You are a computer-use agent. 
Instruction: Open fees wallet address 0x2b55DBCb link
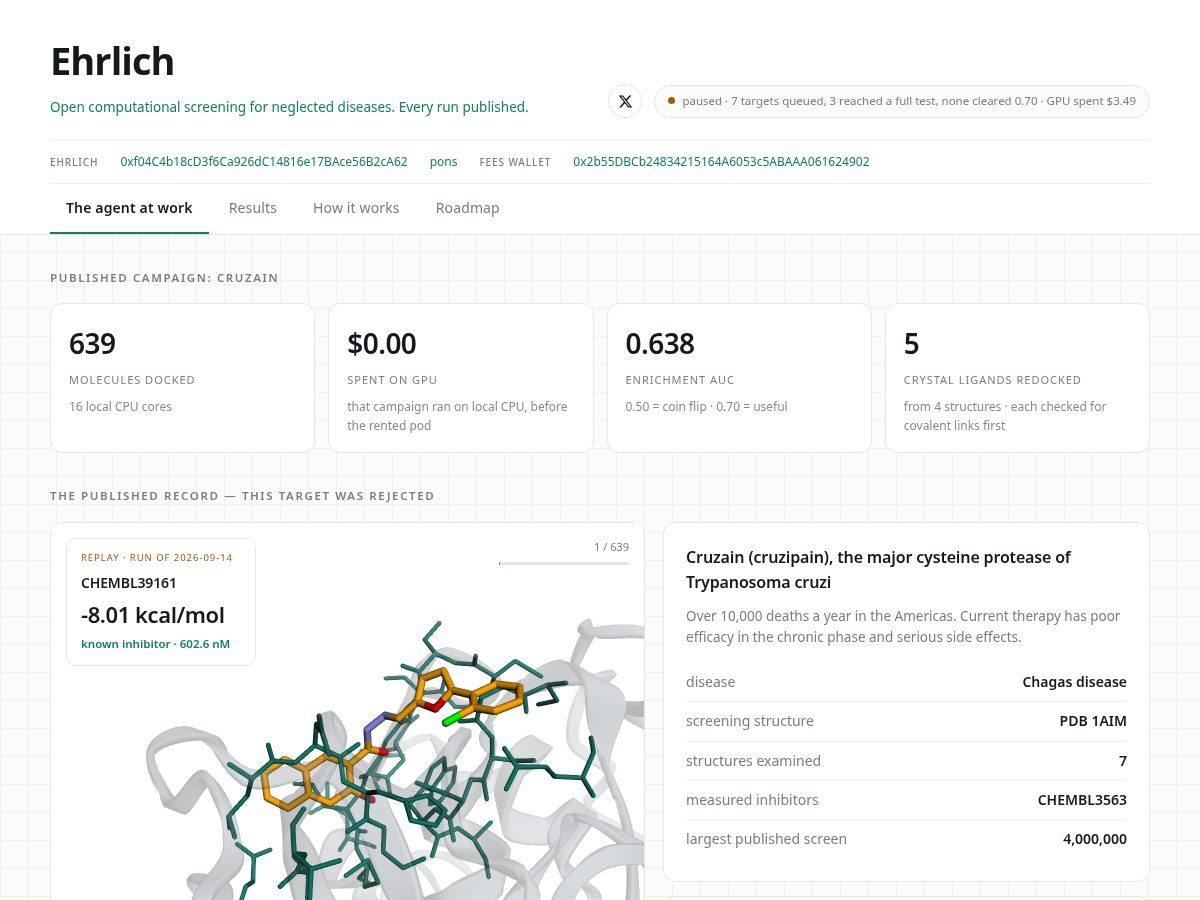721,162
